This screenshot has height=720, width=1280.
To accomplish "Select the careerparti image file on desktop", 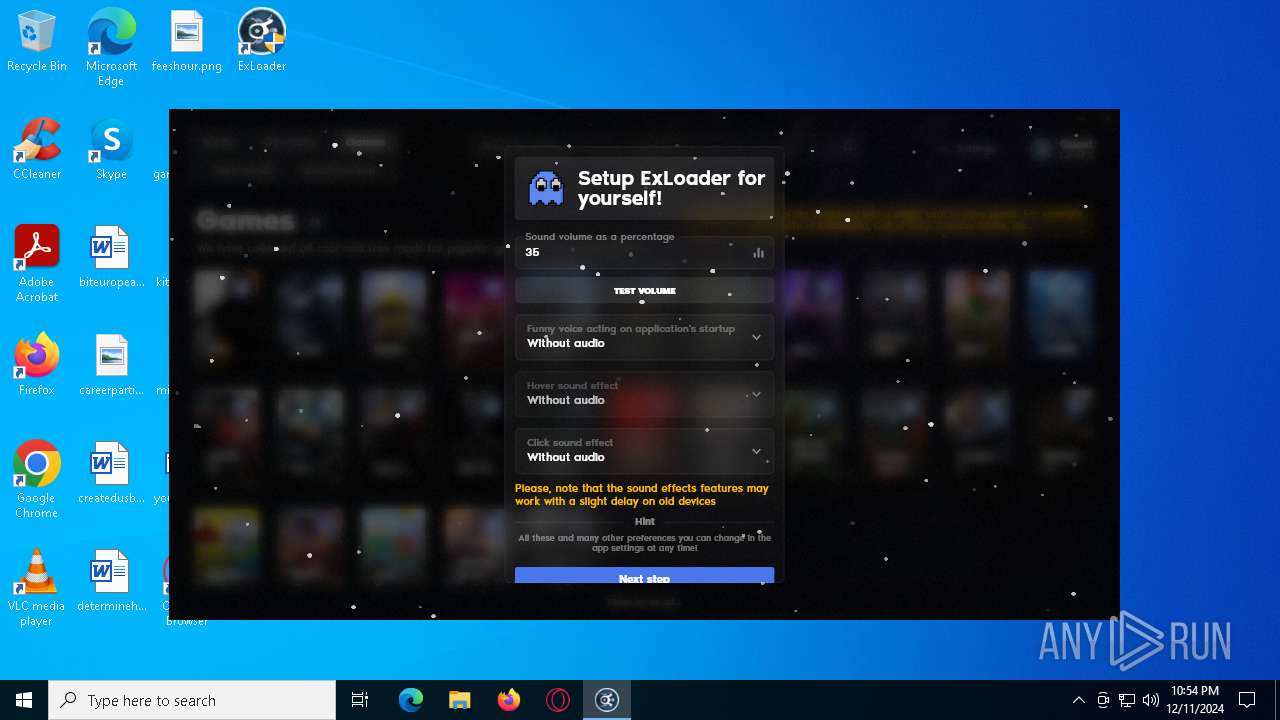I will [111, 366].
